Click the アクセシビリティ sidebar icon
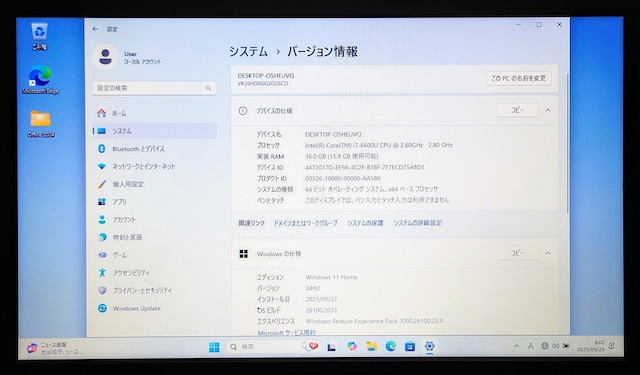640x375 pixels. (102, 273)
